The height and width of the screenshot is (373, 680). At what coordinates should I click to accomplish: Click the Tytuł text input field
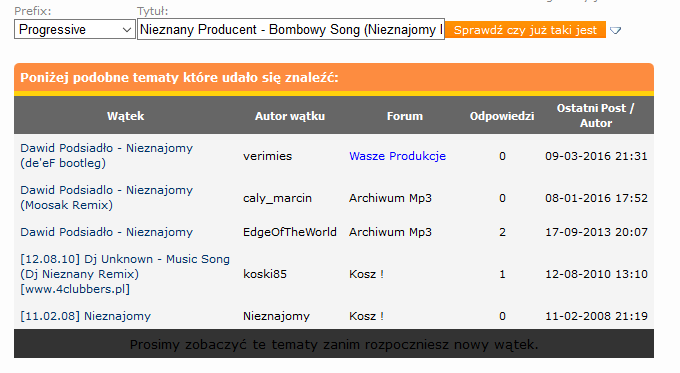point(291,29)
